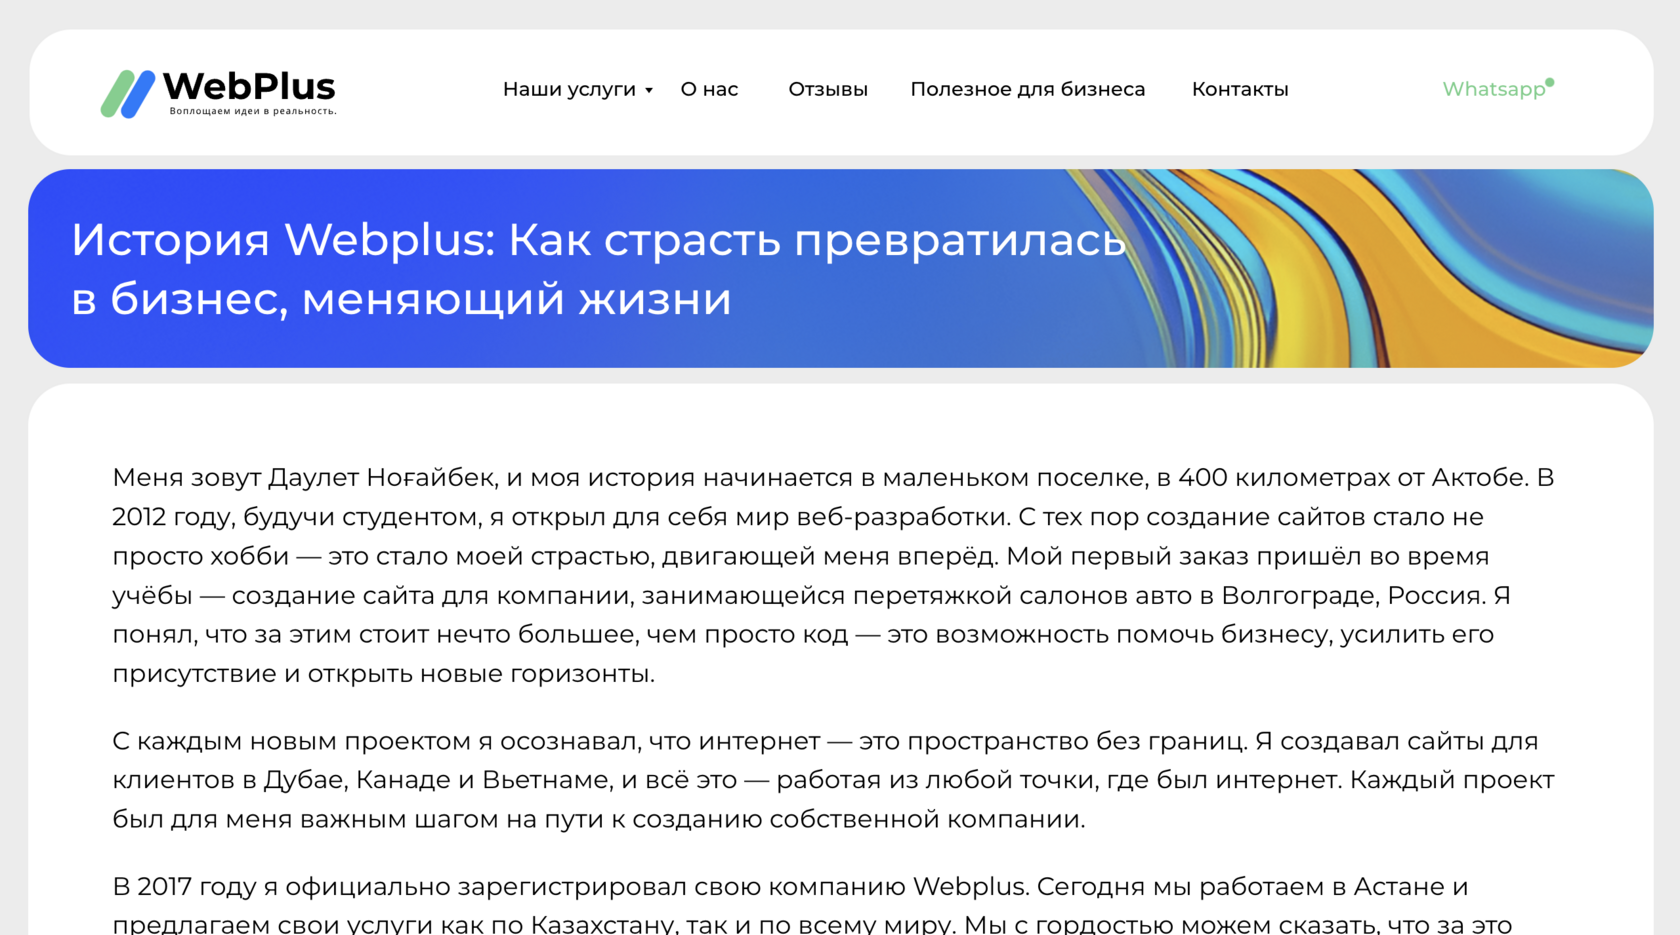Image resolution: width=1680 pixels, height=935 pixels.
Task: Open the 'Контакты' page
Action: 1240,89
